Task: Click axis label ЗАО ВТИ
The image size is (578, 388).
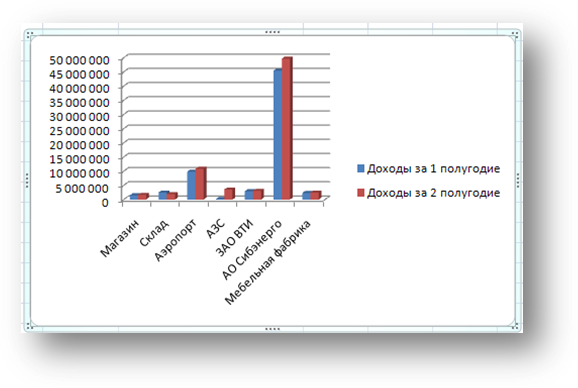Action: click(235, 238)
